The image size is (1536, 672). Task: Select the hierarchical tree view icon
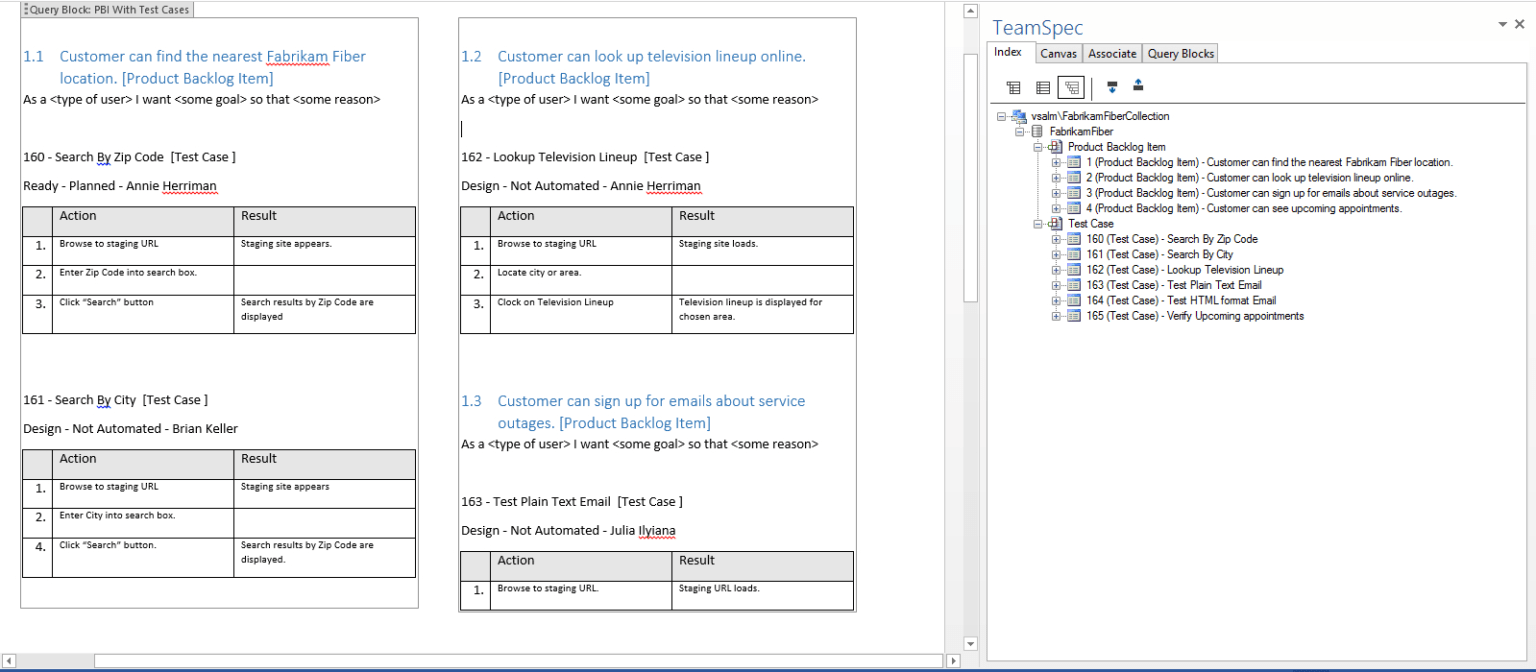coord(1071,87)
